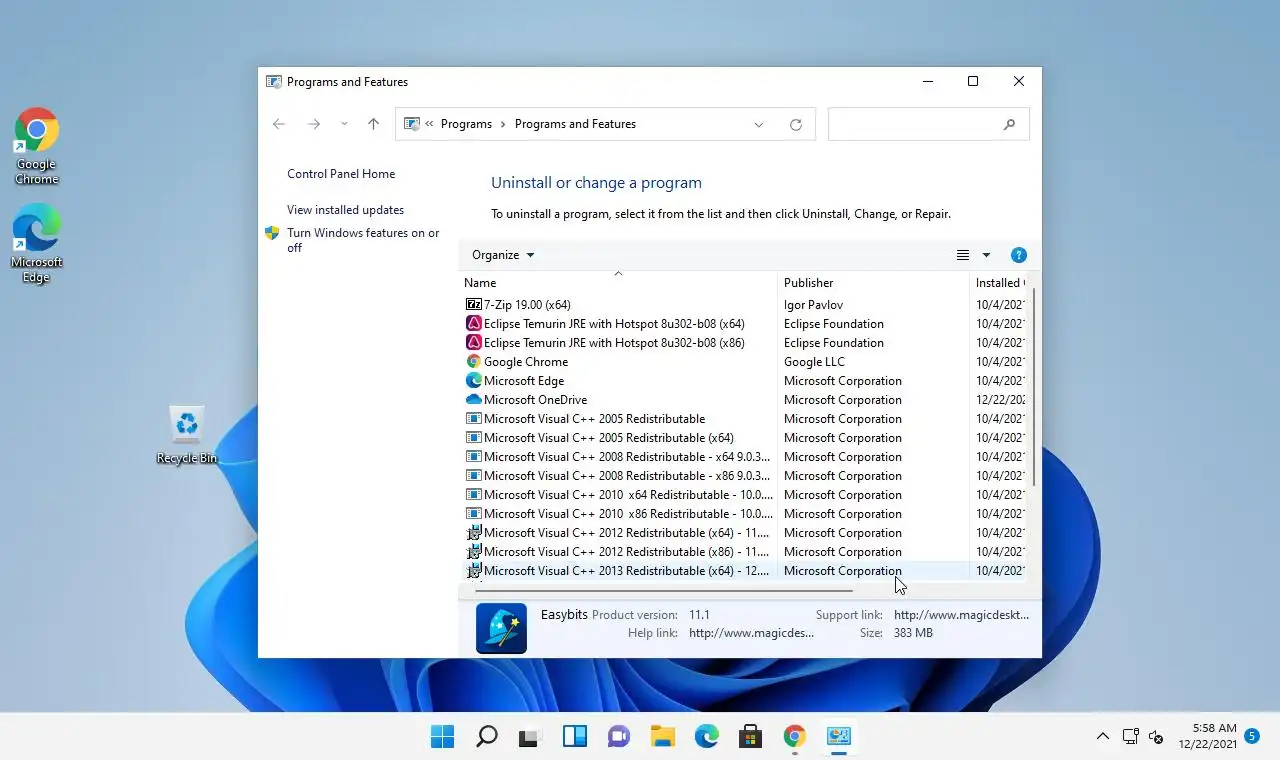Select Visual C++ 2005 Redistributable (x64) row
The image size is (1280, 760).
743,438
